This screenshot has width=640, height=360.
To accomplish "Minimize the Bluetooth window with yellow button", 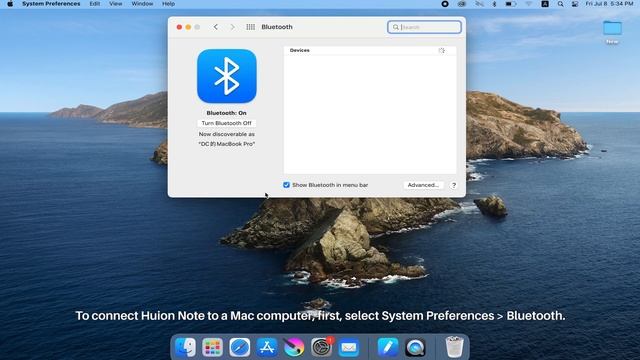I will pos(188,27).
